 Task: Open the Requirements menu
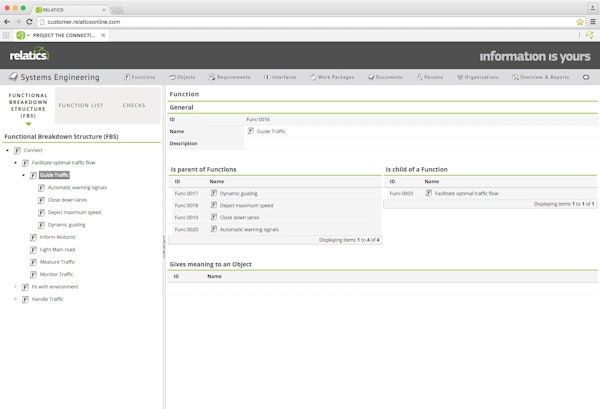(230, 77)
